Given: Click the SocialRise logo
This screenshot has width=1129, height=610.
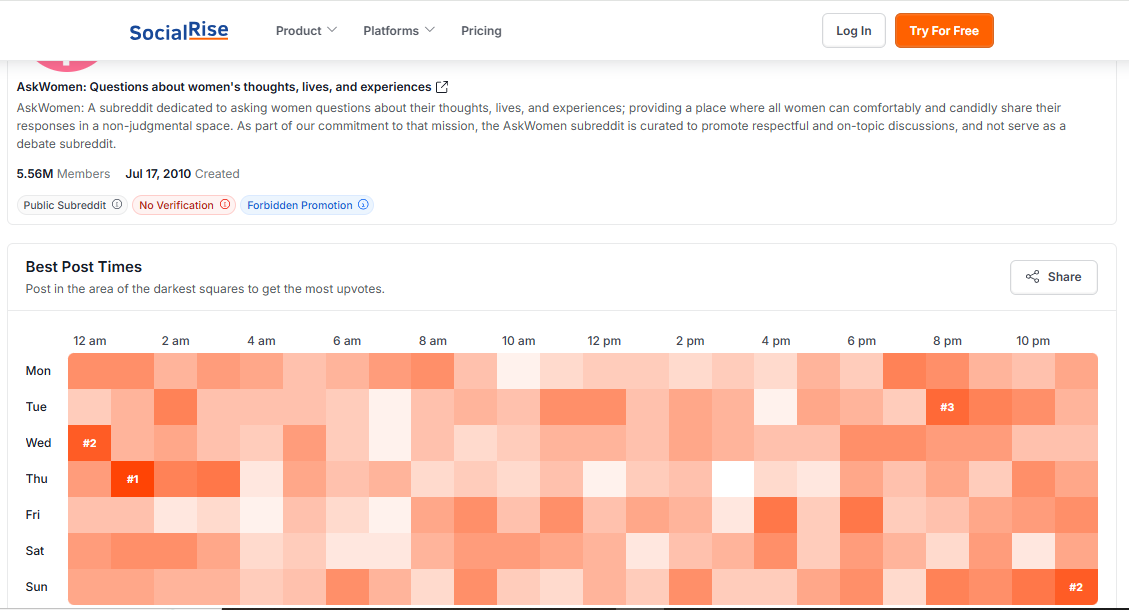Looking at the screenshot, I should (x=179, y=31).
